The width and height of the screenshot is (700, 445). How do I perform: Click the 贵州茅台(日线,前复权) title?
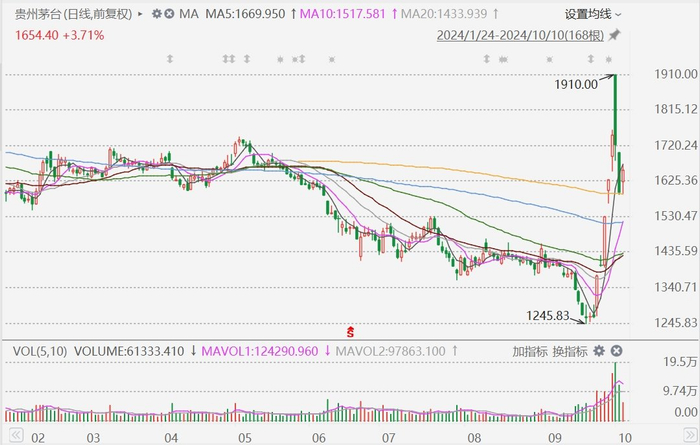point(74,14)
